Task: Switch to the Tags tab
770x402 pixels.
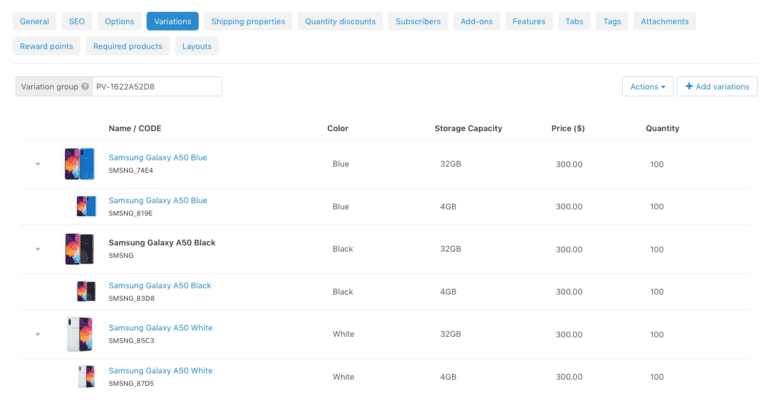Action: [x=612, y=21]
